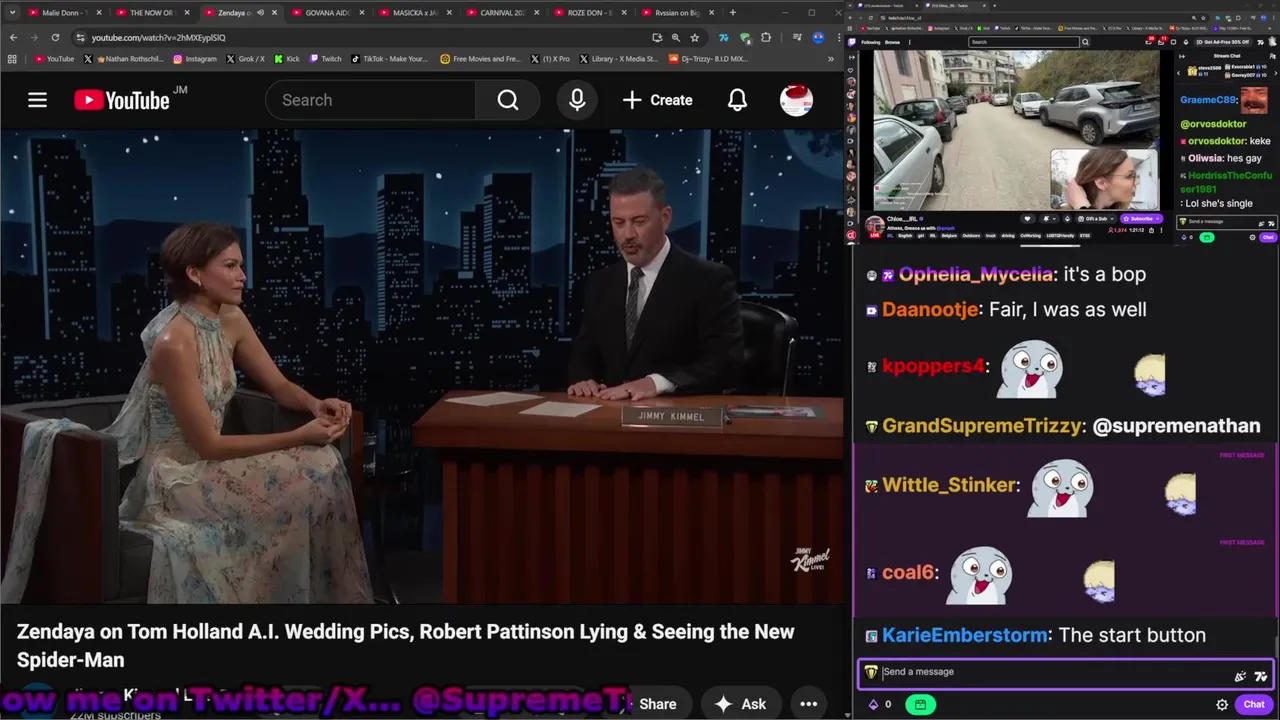The width and height of the screenshot is (1280, 720).
Task: Open the Jimmy Kimmel video player
Action: pyautogui.click(x=422, y=366)
